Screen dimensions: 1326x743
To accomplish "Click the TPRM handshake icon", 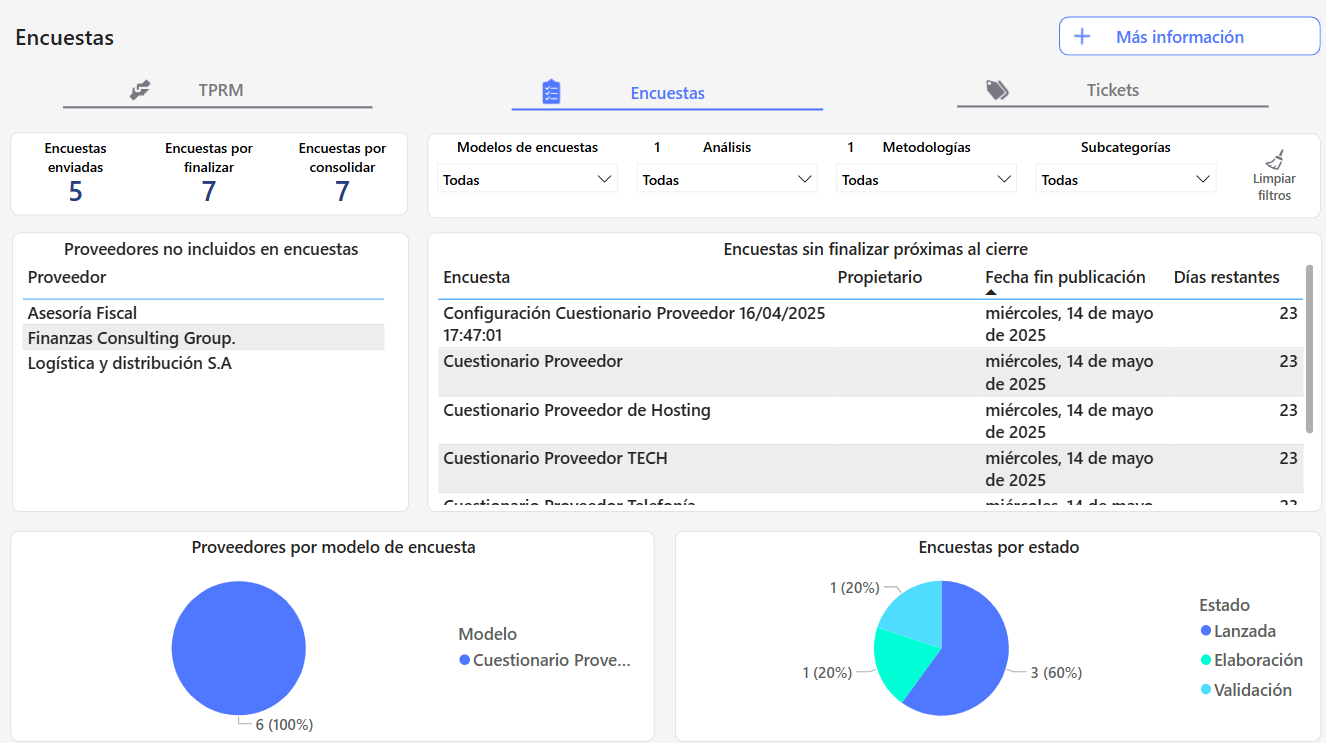I will tap(140, 90).
